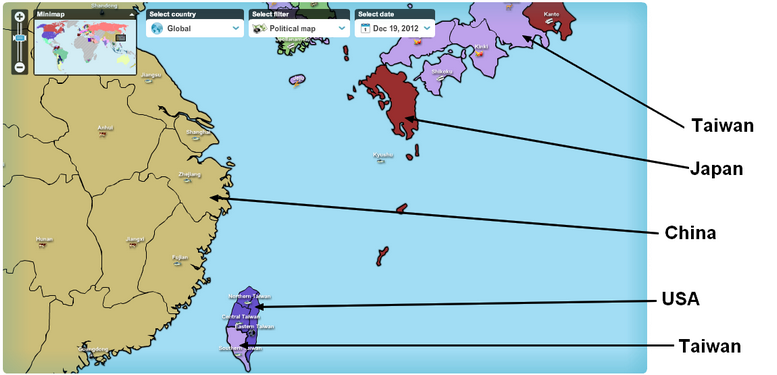The height and width of the screenshot is (375, 777).
Task: Select the Anhui region marker
Action: coord(103,134)
